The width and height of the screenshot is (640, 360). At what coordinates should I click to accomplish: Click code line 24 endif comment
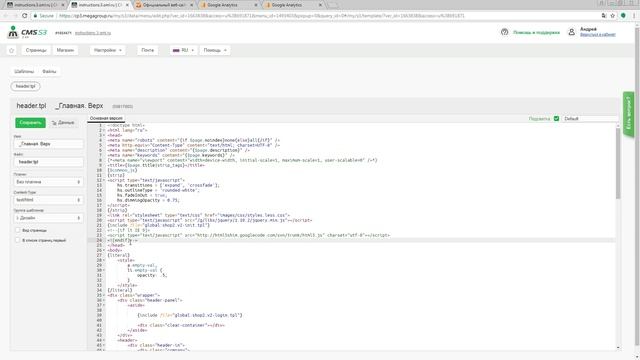(122, 240)
